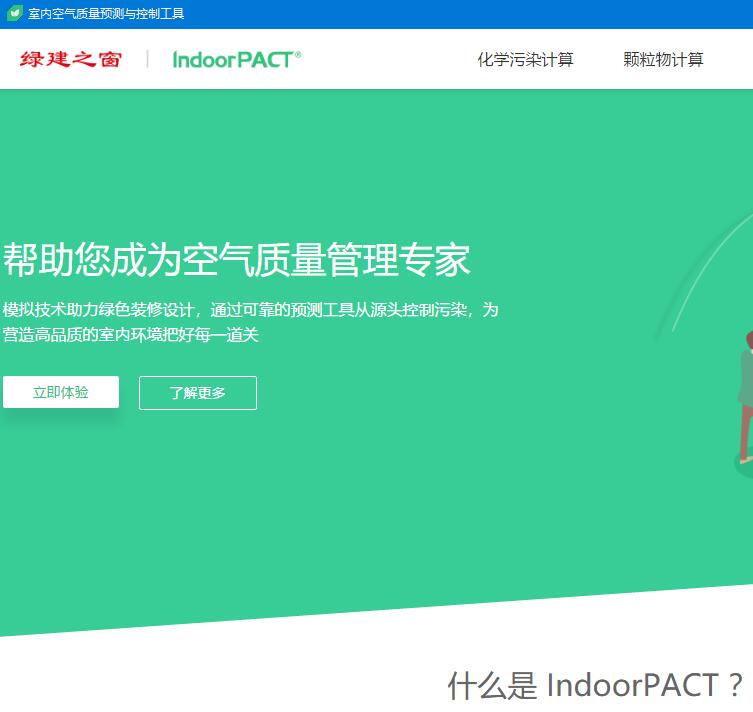Click the headline 帮助您成为空气质量管理专家
Viewport: 753px width, 712px height.
click(x=236, y=260)
